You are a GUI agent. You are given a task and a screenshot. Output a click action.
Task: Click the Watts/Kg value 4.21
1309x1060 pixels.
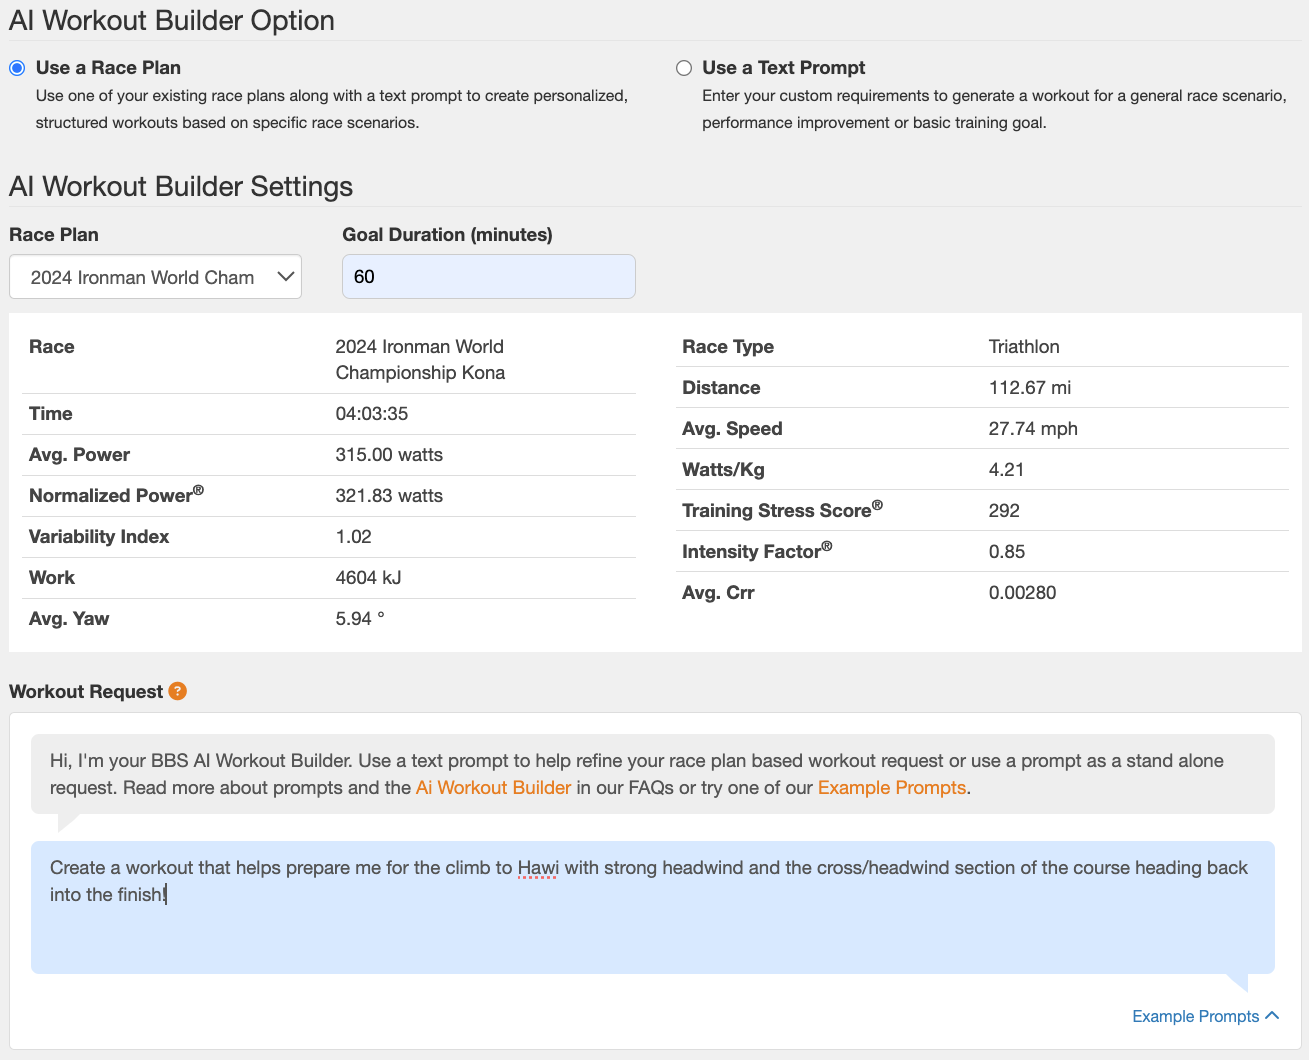point(1006,470)
